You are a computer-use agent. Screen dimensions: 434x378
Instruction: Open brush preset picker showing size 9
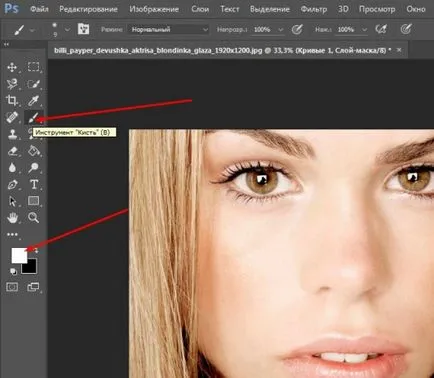tap(55, 29)
